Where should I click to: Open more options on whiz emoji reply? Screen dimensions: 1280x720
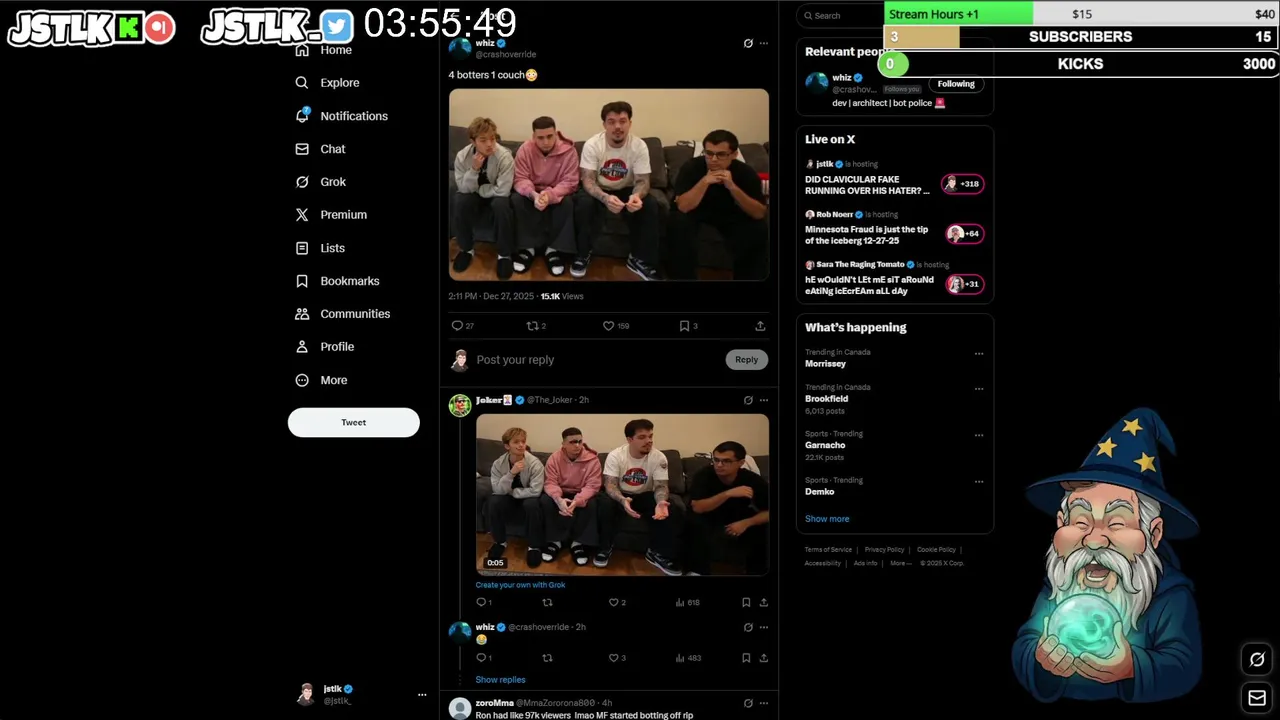pos(764,627)
